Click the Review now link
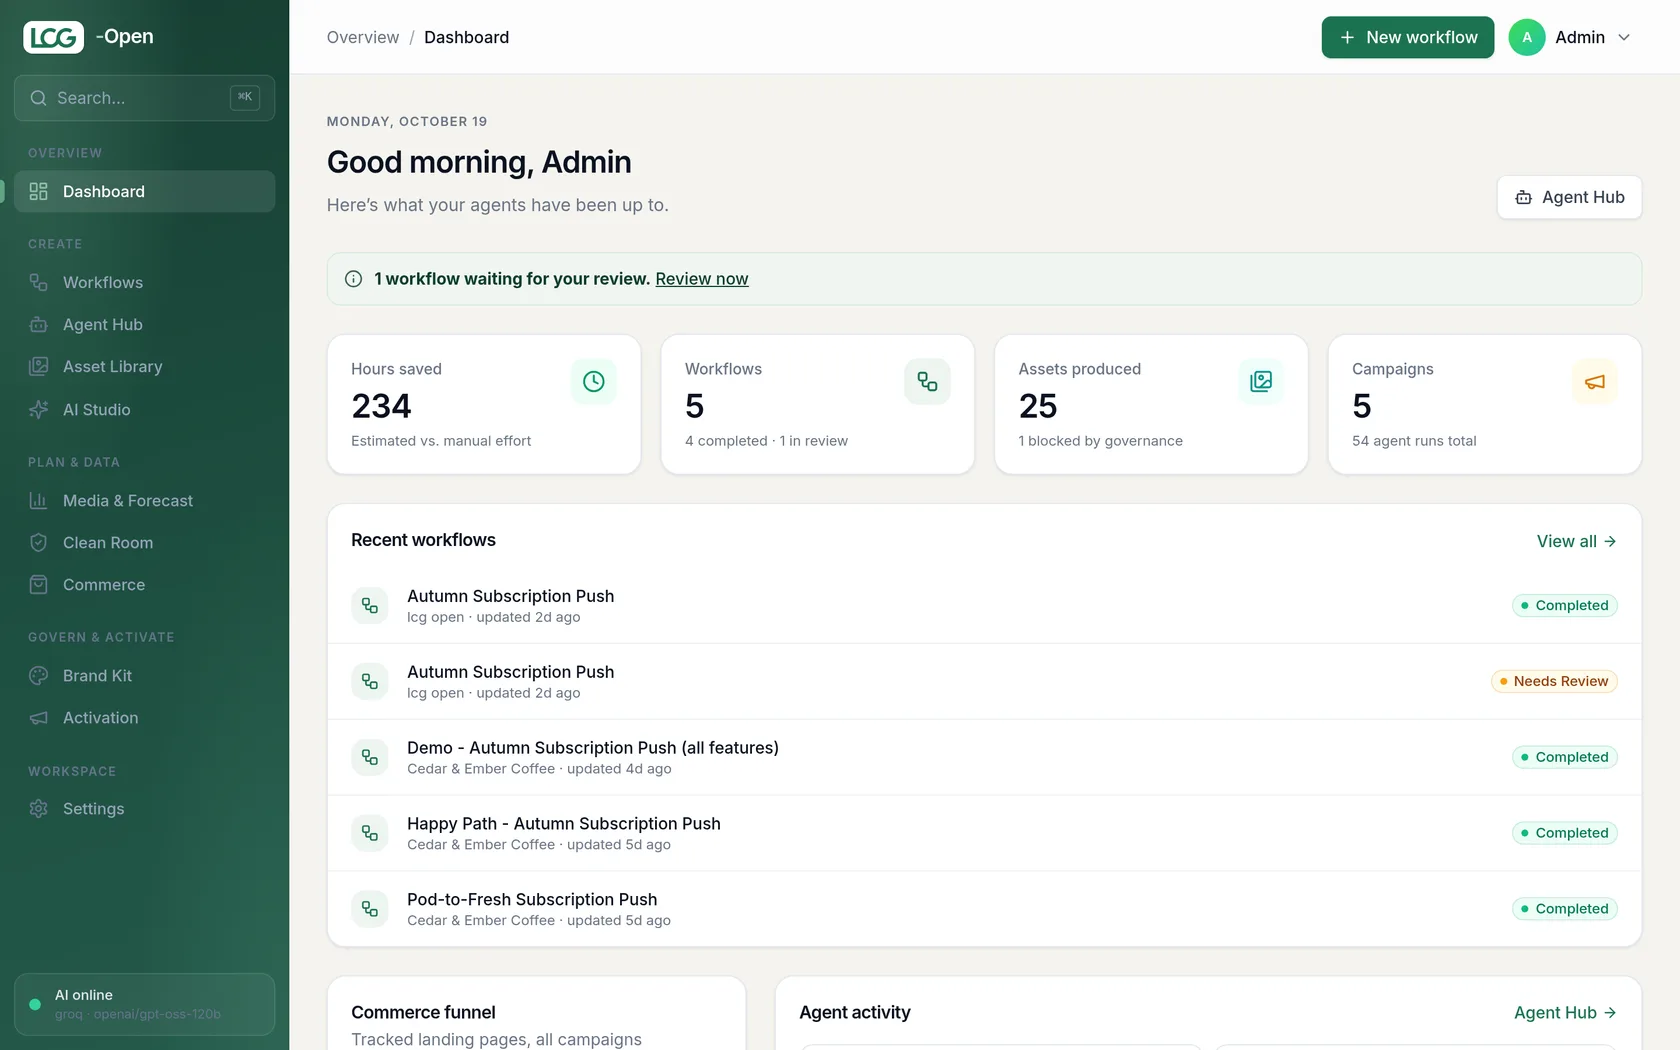Screen dimensions: 1680x1050 pyautogui.click(x=702, y=279)
